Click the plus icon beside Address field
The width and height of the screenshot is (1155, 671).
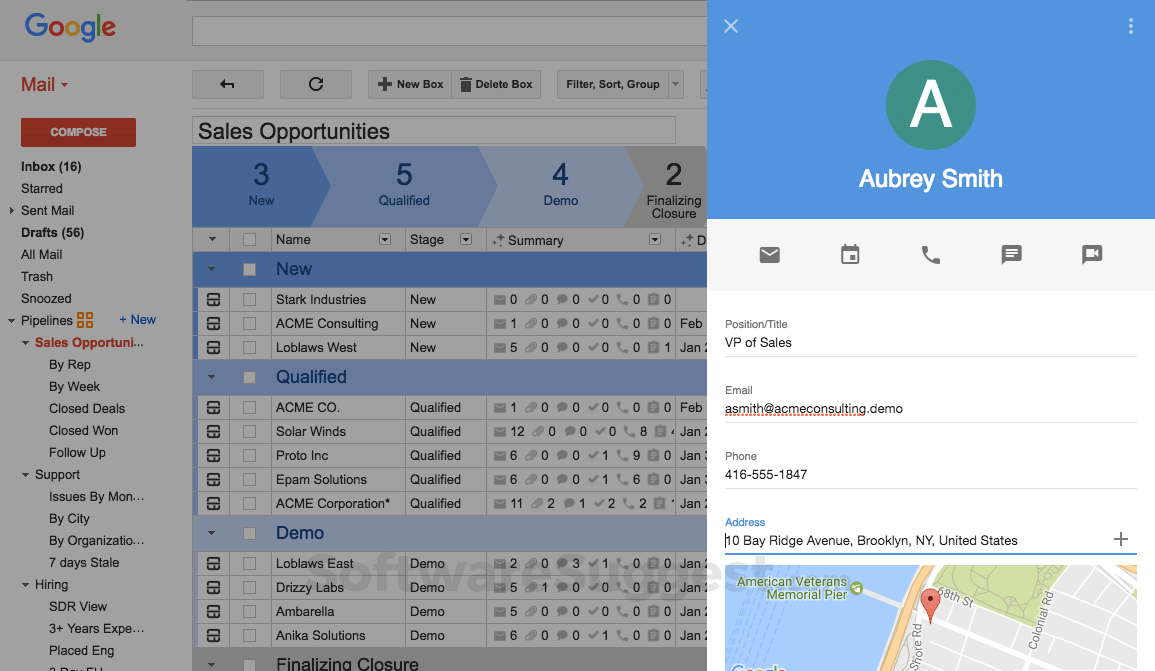pyautogui.click(x=1121, y=540)
